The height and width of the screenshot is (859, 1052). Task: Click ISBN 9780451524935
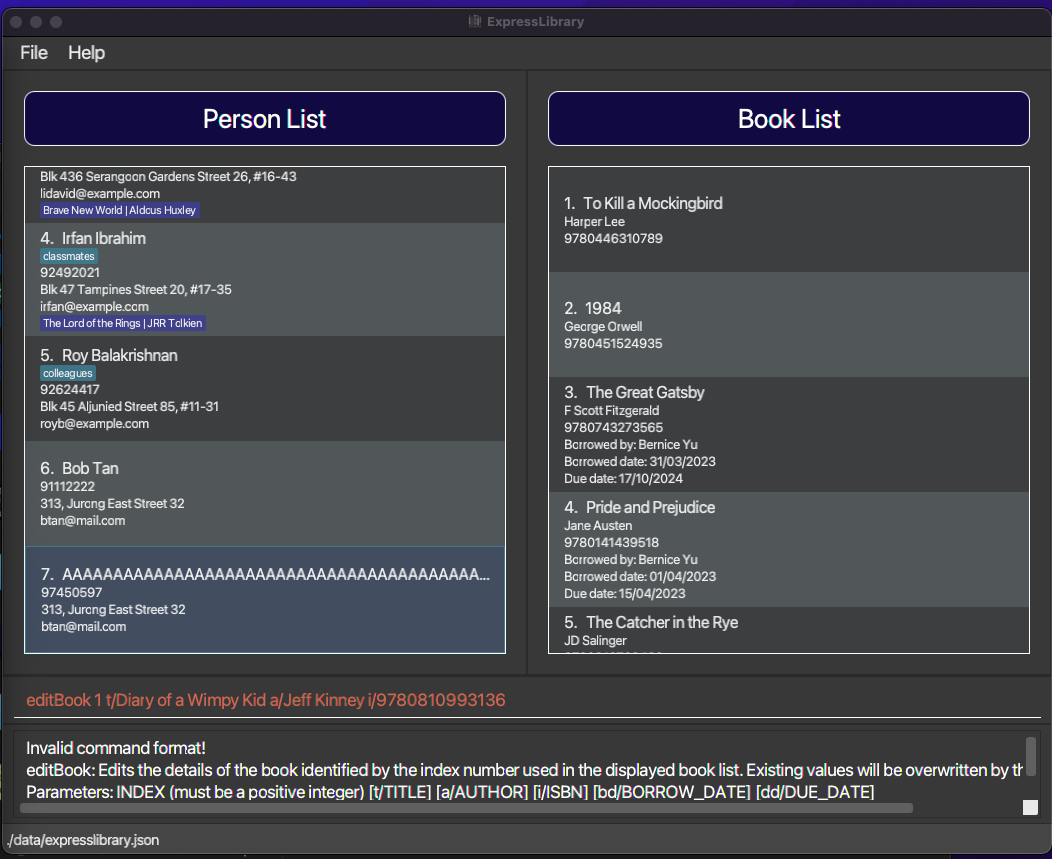coord(613,343)
